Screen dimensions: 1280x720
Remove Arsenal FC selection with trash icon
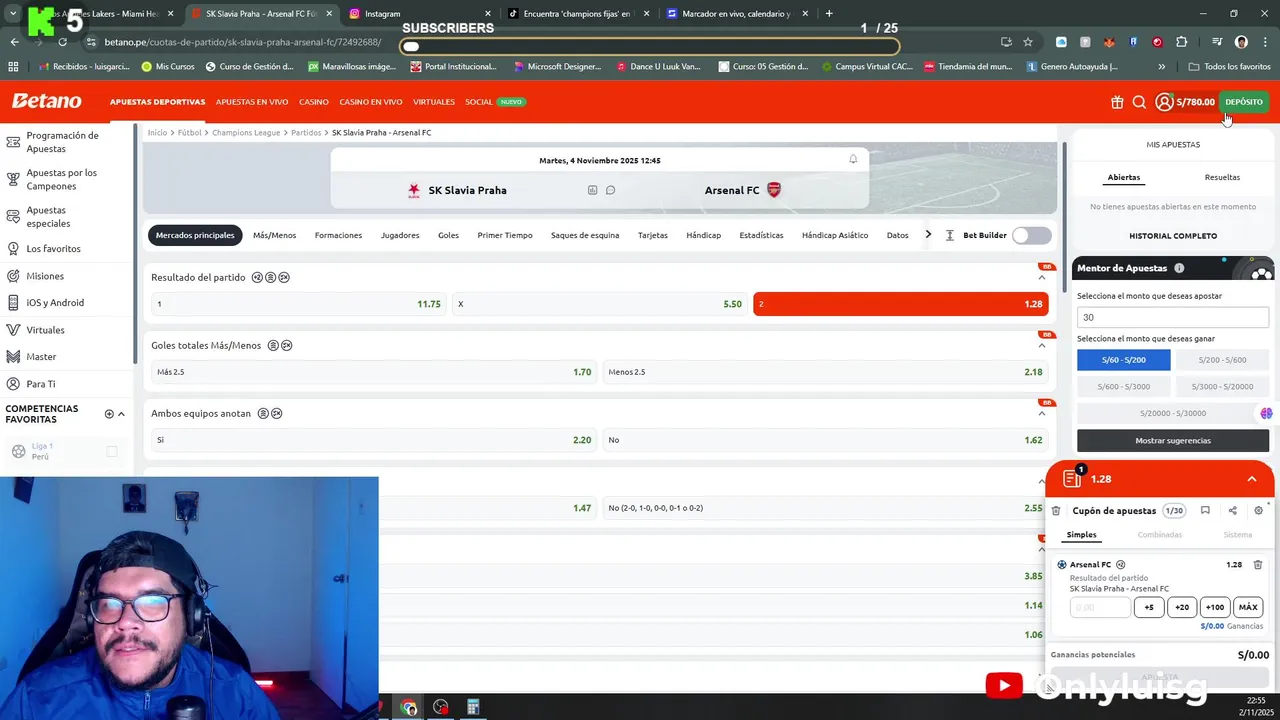tap(1258, 565)
